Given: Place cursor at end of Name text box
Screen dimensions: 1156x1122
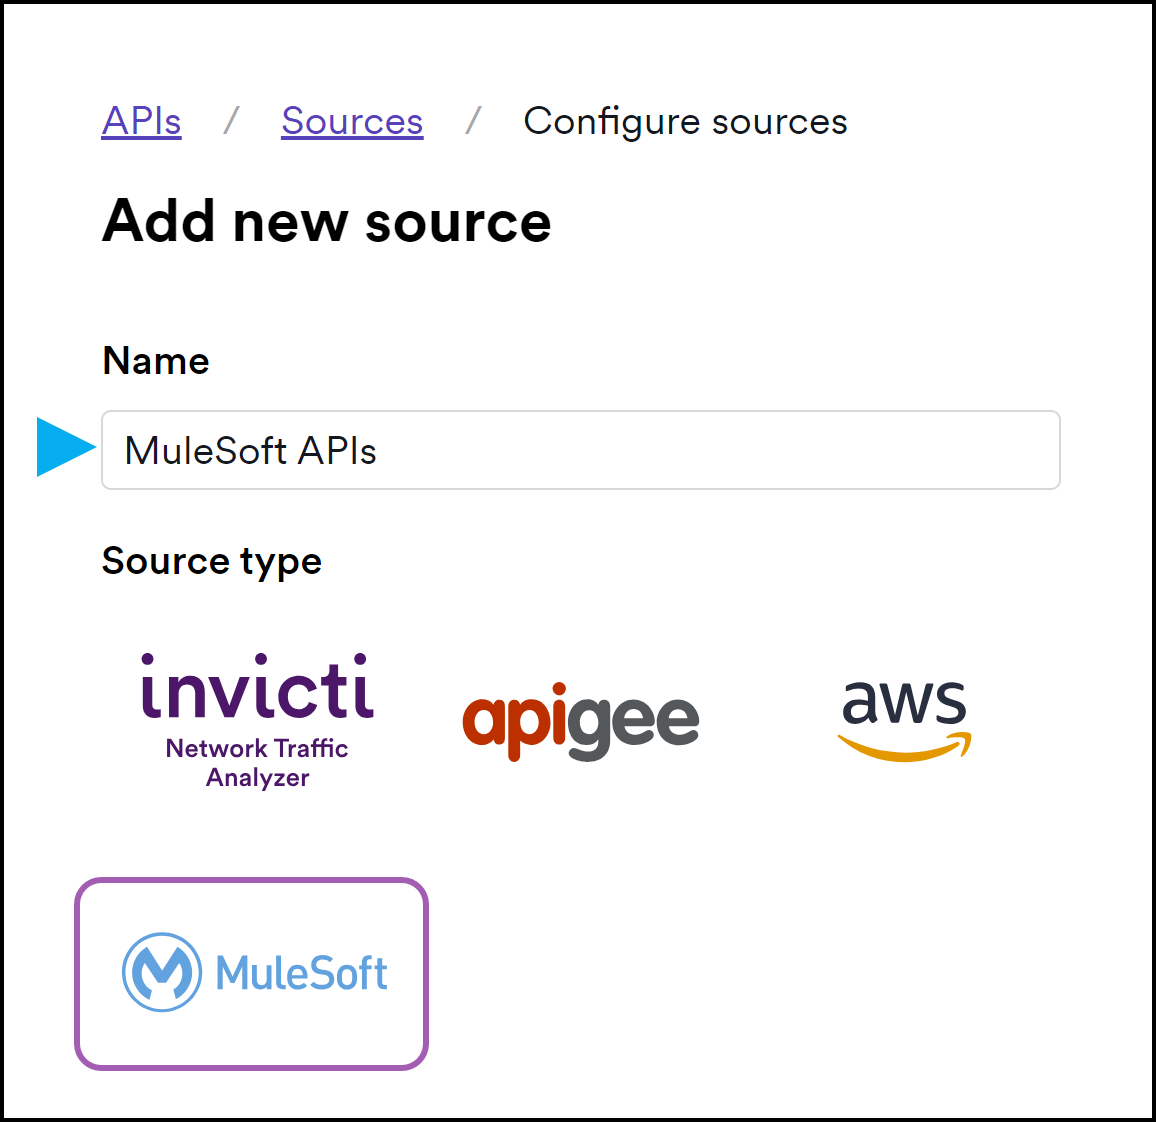Looking at the screenshot, I should point(1032,450).
